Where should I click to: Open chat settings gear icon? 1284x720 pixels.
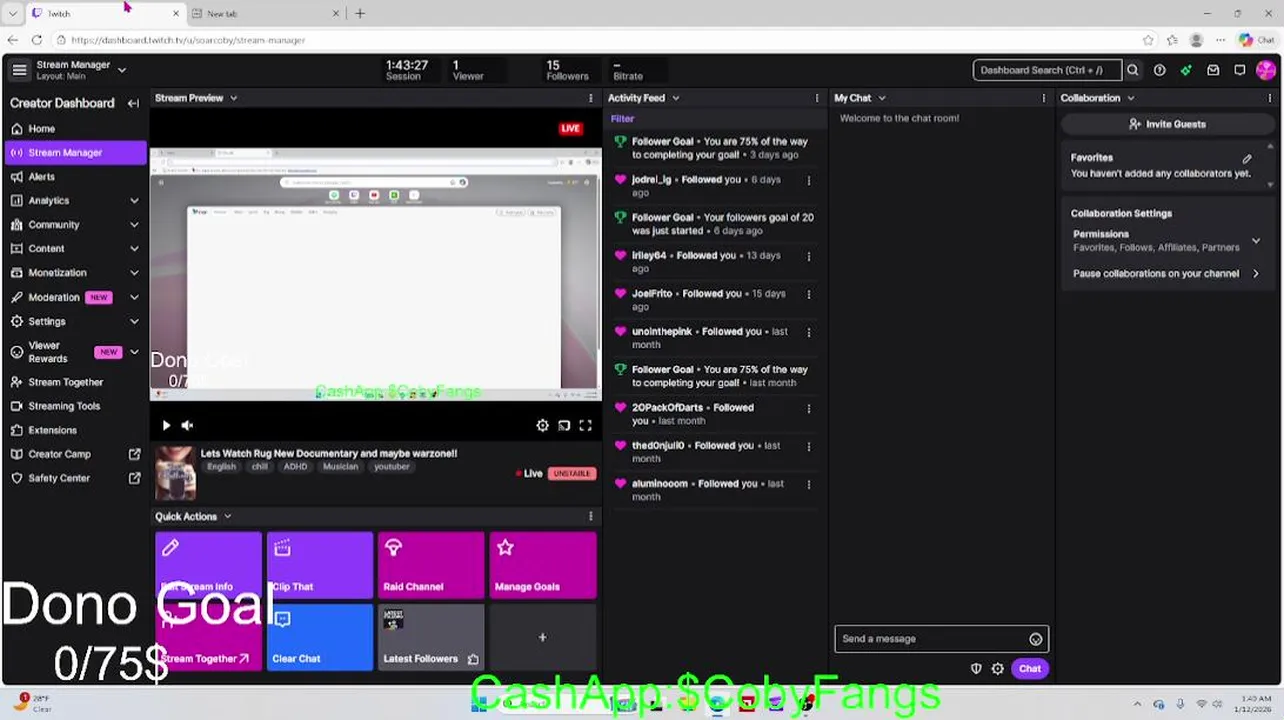click(x=997, y=669)
